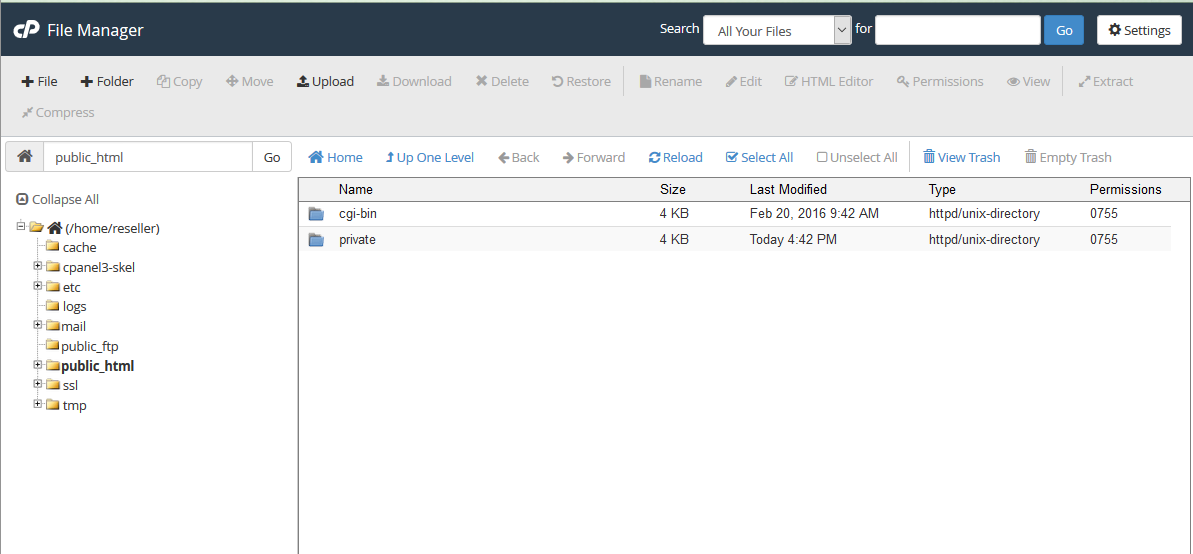Click the home icon beside path field
Screen dimensions: 1193x554
point(25,157)
